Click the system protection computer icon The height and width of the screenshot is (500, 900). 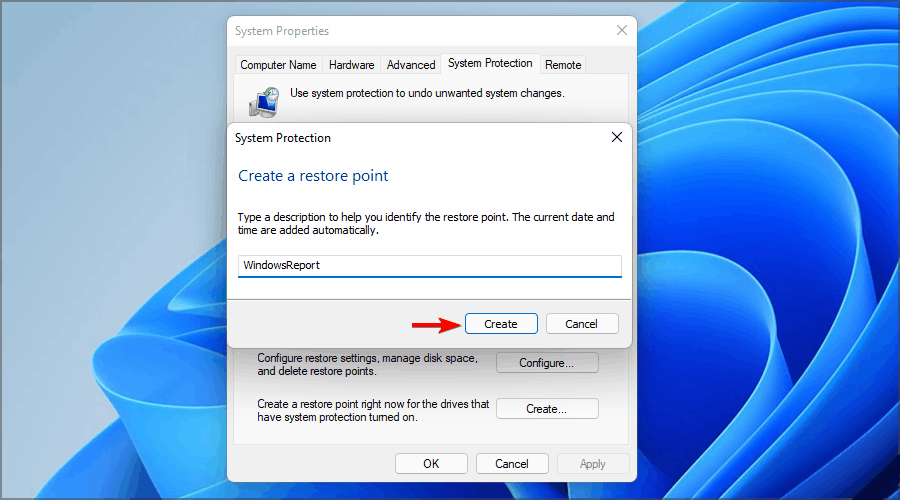[x=265, y=102]
